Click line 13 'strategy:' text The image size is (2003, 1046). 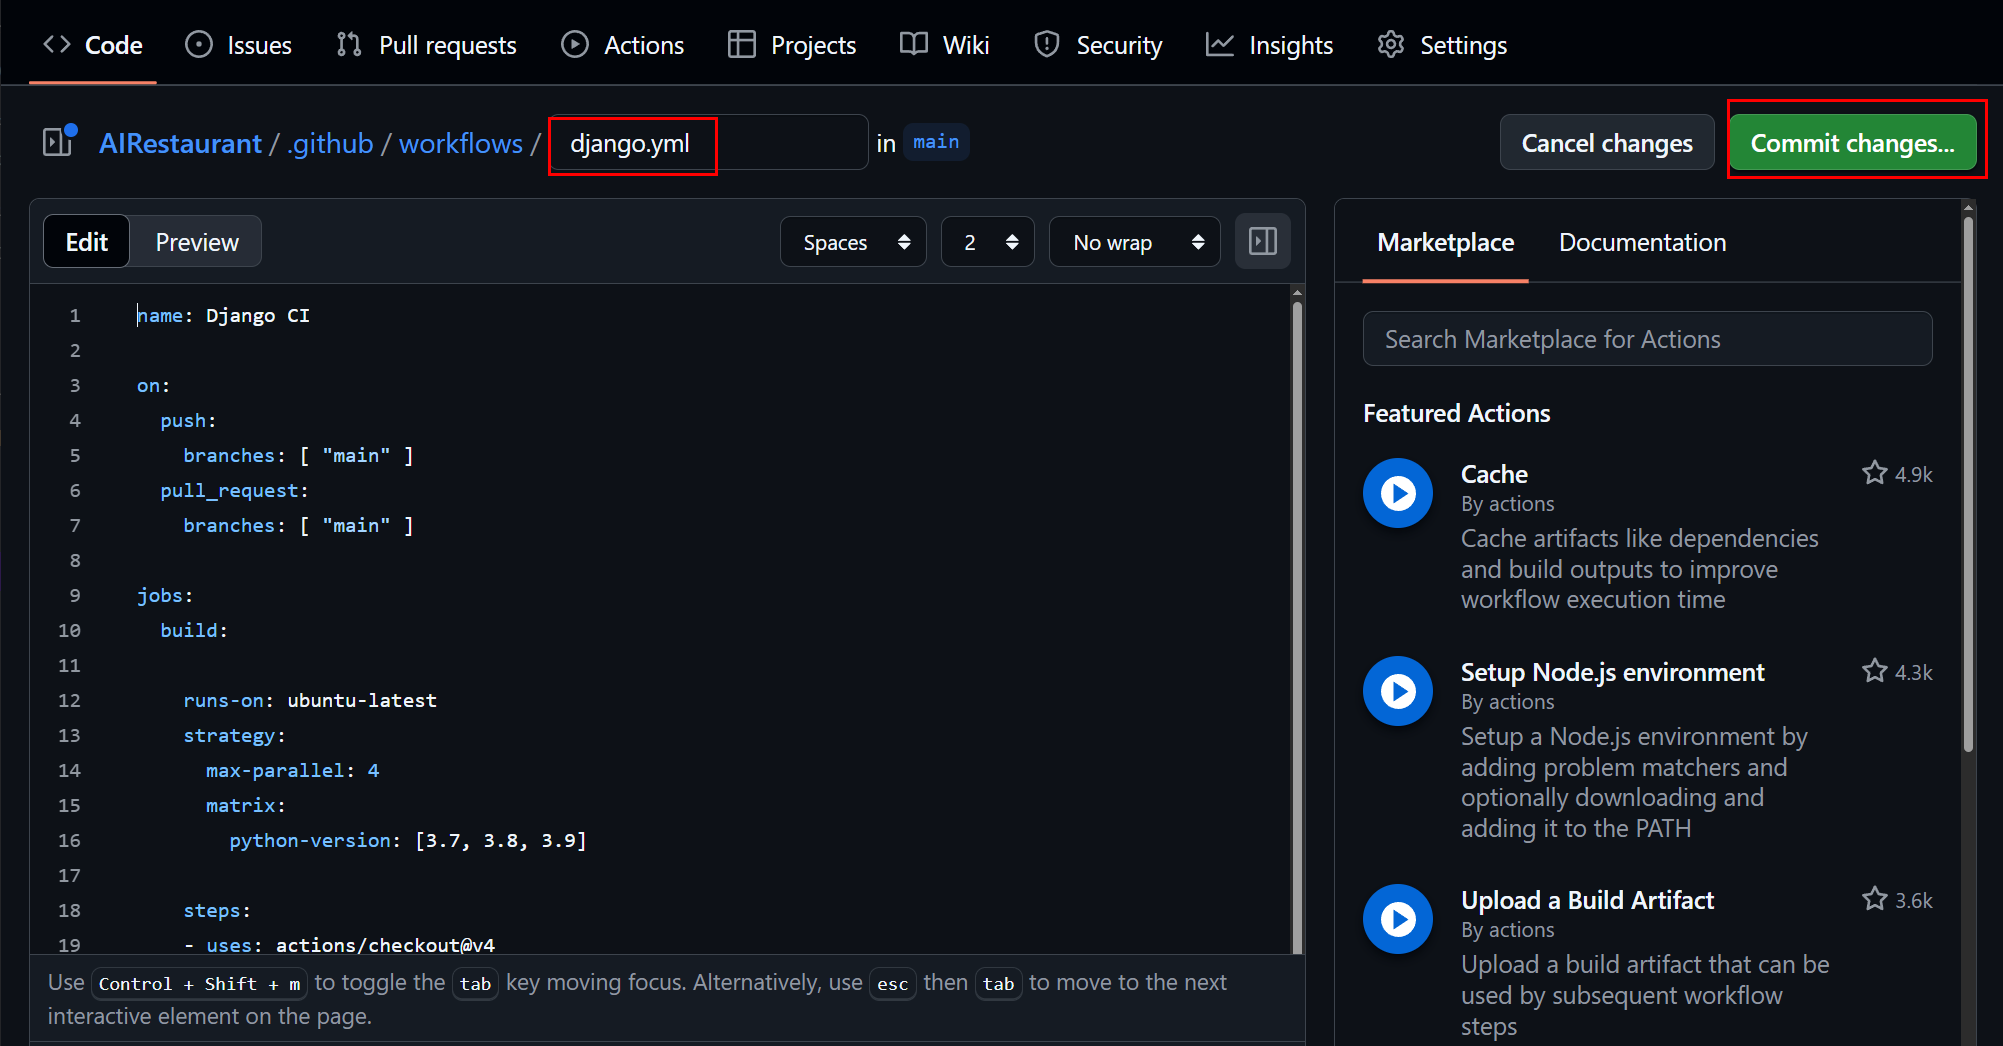[x=234, y=735]
